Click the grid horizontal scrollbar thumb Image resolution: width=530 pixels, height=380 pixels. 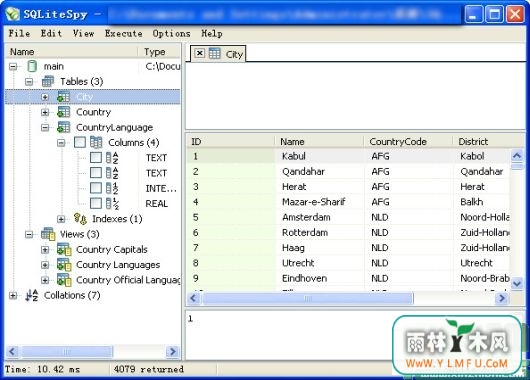click(x=308, y=299)
